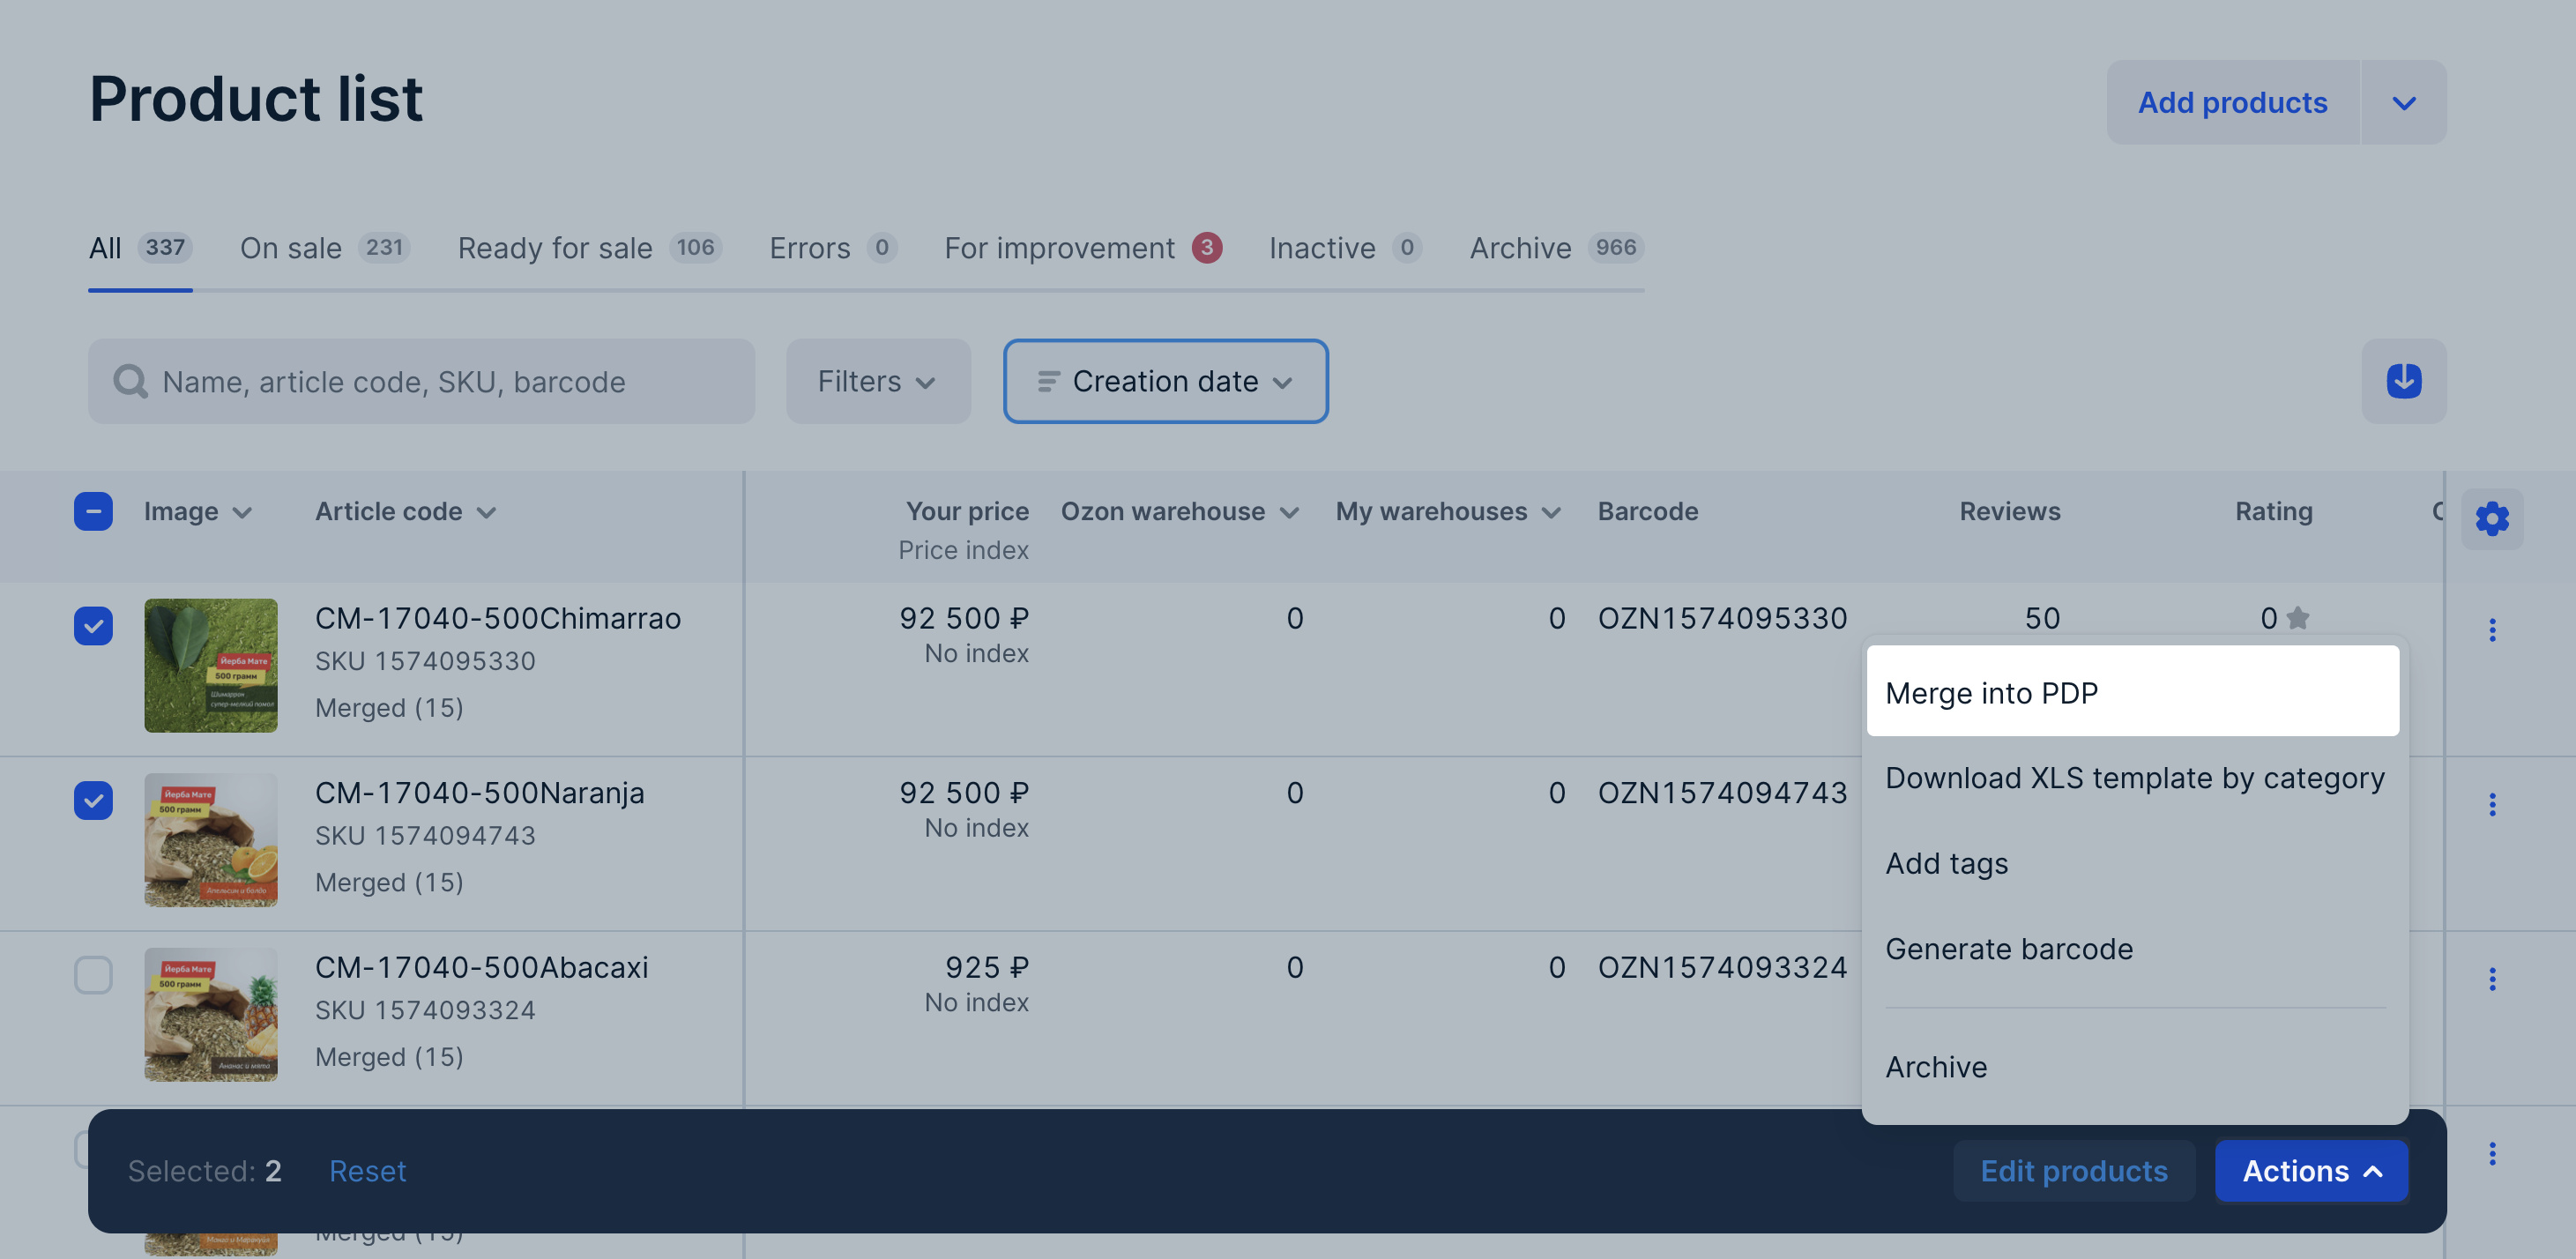This screenshot has height=1259, width=2576.
Task: Switch to the Archive tab
Action: [x=1519, y=248]
